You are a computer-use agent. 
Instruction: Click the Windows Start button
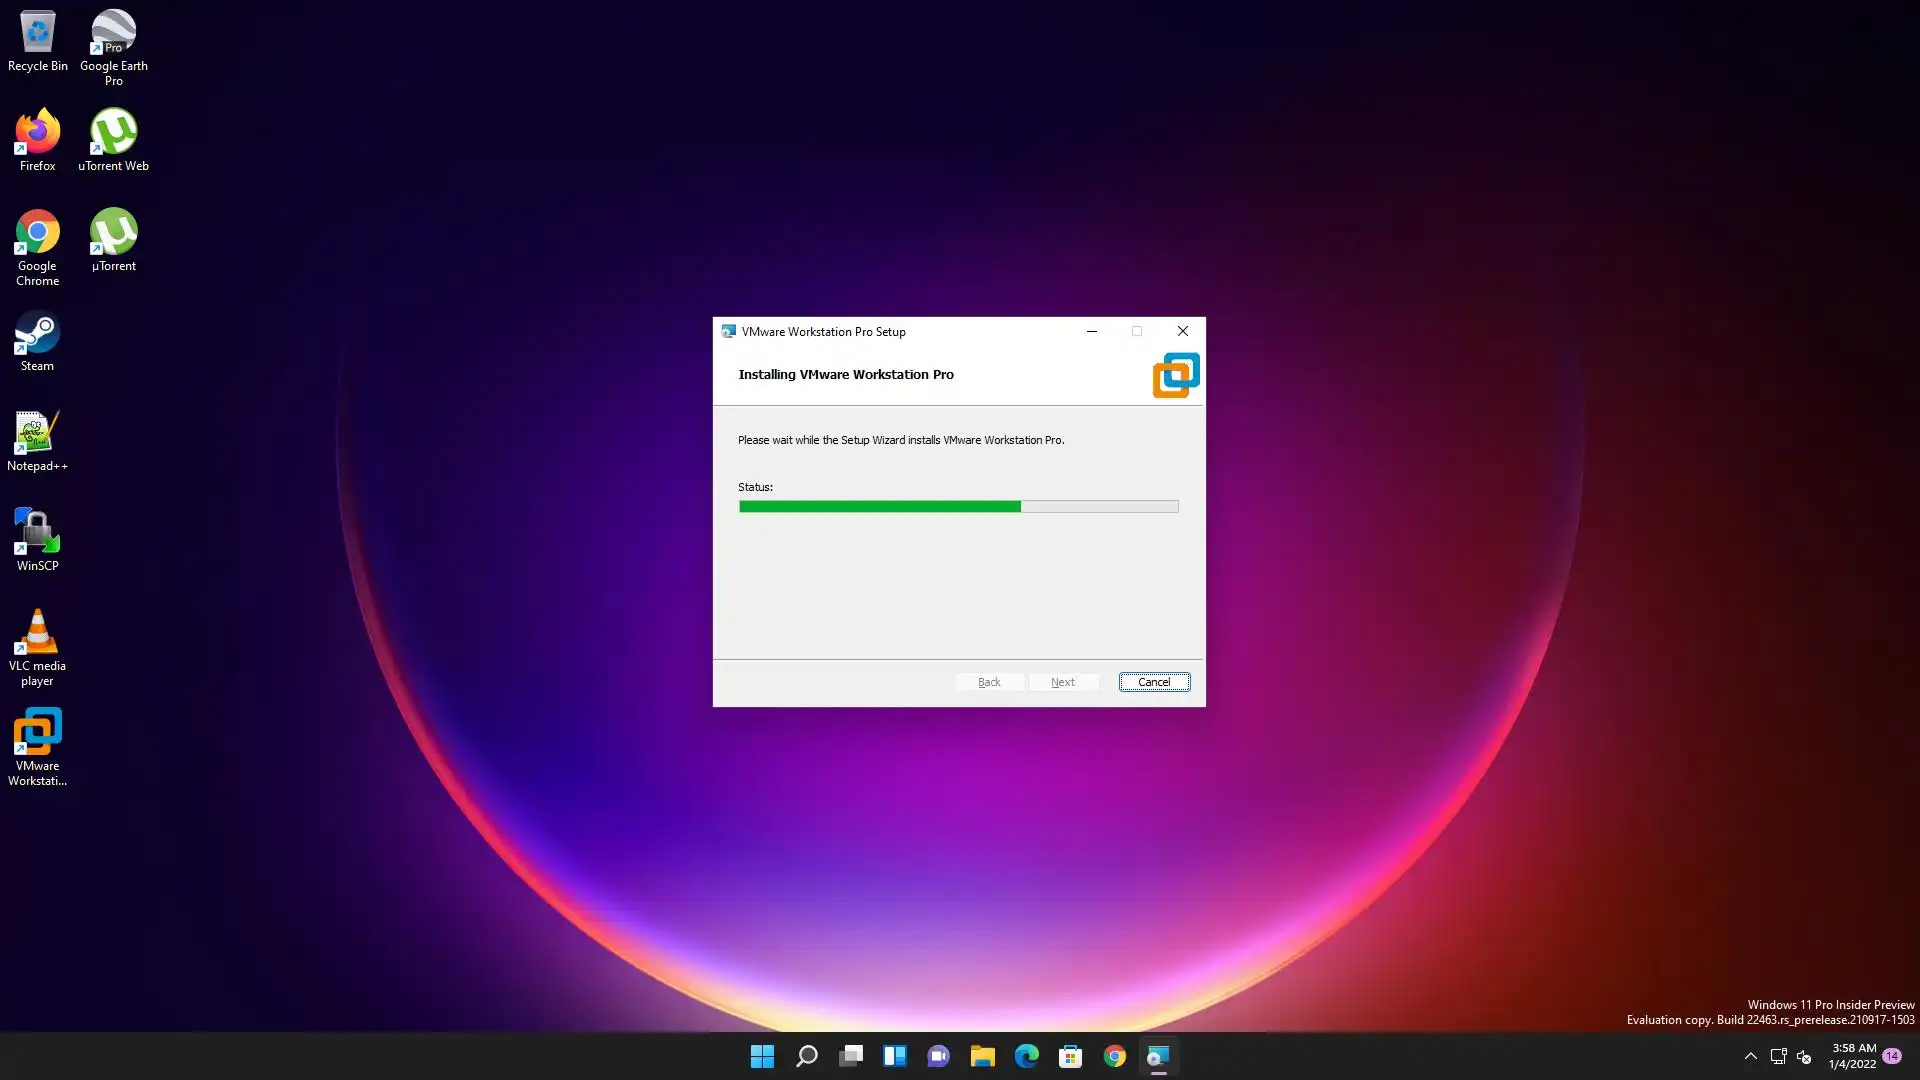[762, 1056]
